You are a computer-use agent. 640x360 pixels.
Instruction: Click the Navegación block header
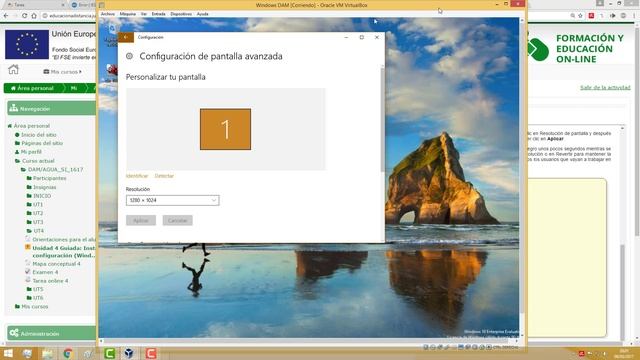pyautogui.click(x=51, y=109)
